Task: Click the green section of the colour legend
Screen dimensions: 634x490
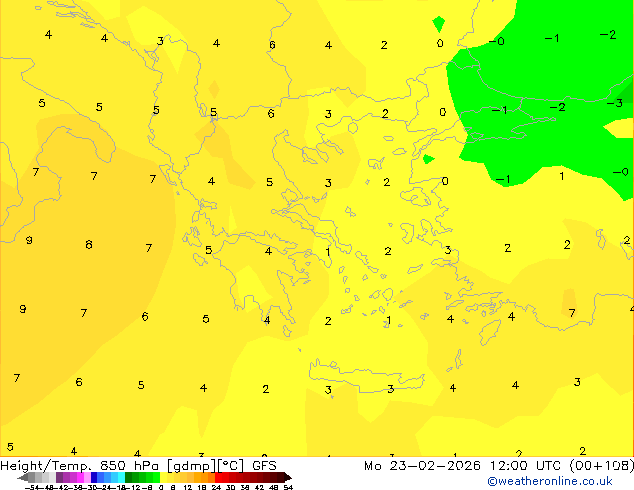Action: point(143,477)
